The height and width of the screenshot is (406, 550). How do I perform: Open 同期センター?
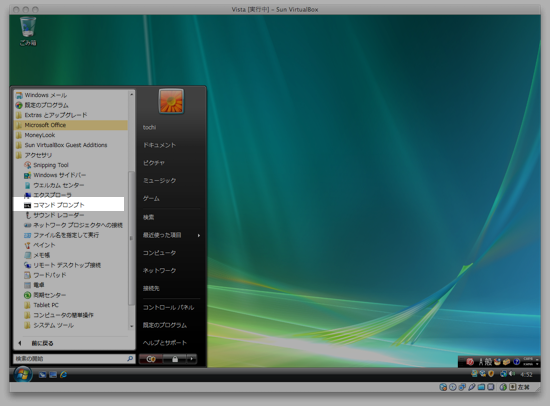(x=71, y=295)
